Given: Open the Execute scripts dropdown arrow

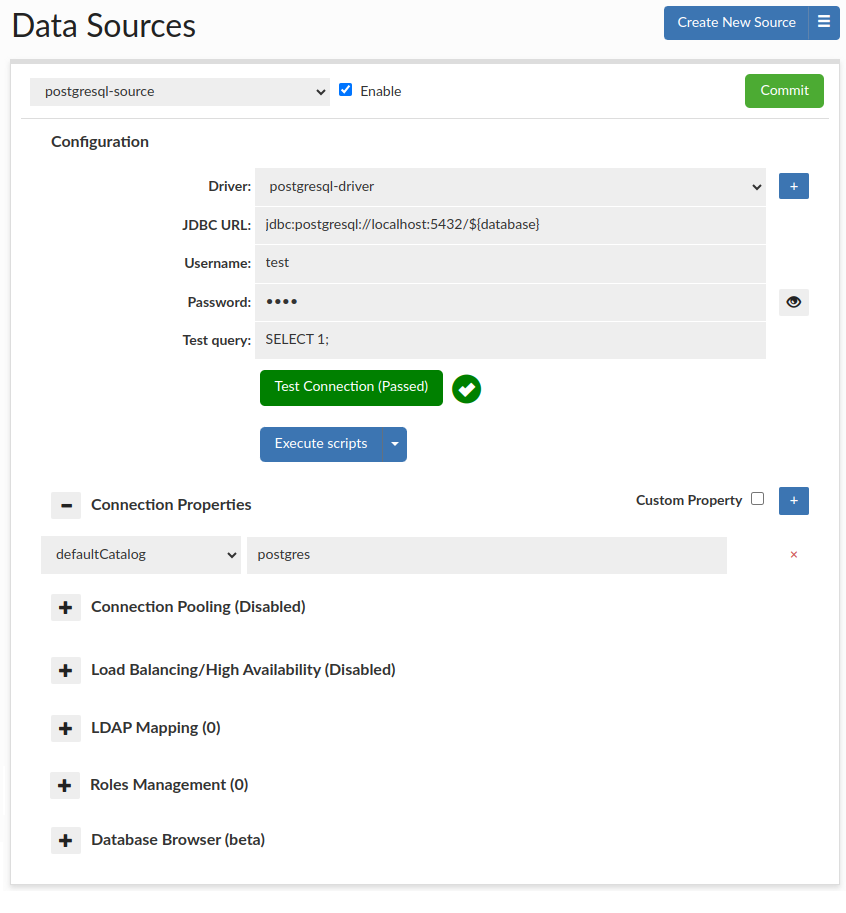Looking at the screenshot, I should point(395,444).
